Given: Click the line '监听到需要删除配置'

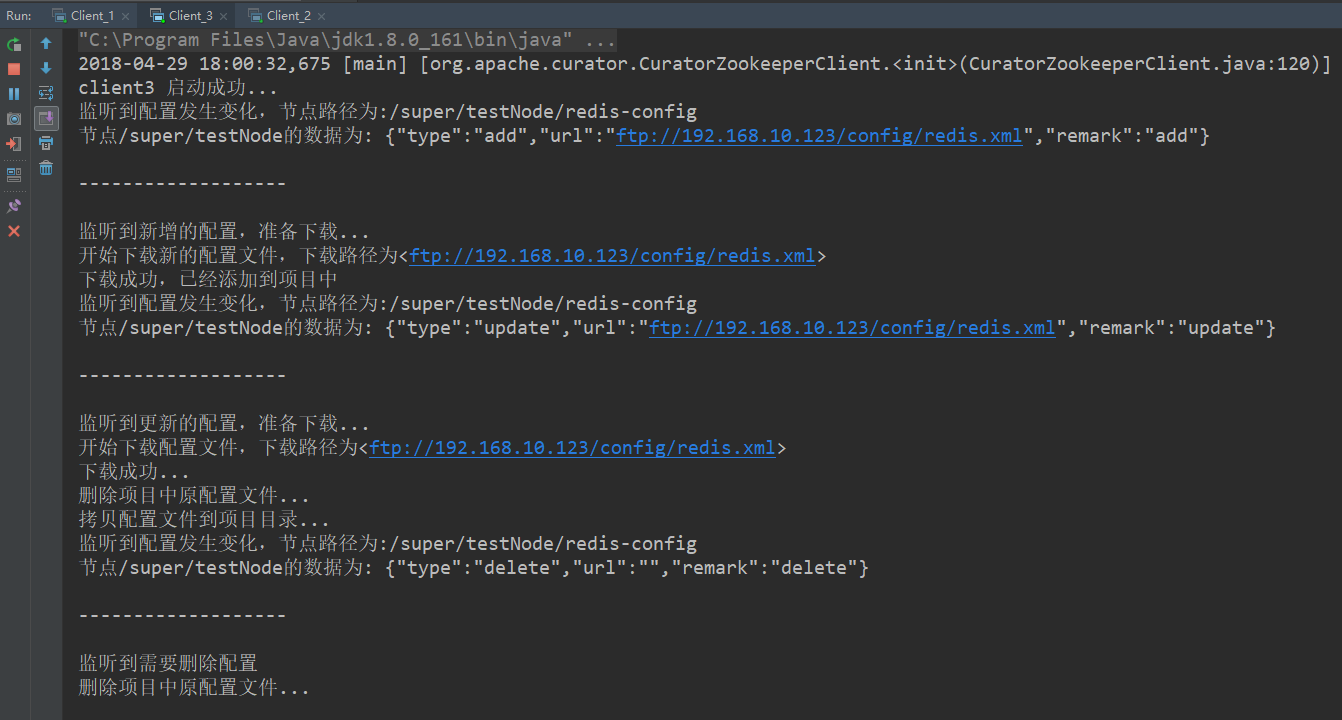Looking at the screenshot, I should (168, 664).
